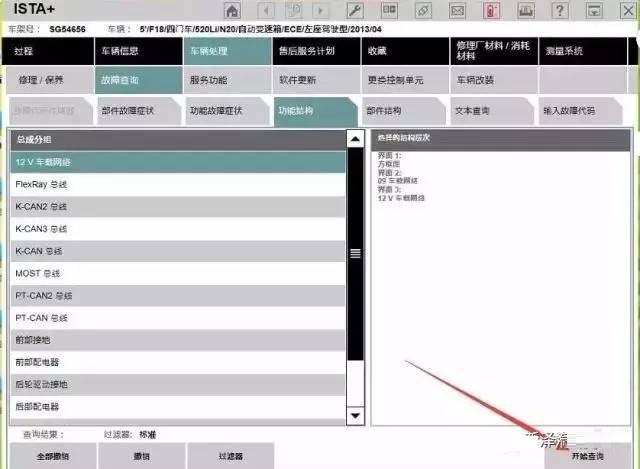Open the 车辆信息 main tab

click(x=138, y=51)
